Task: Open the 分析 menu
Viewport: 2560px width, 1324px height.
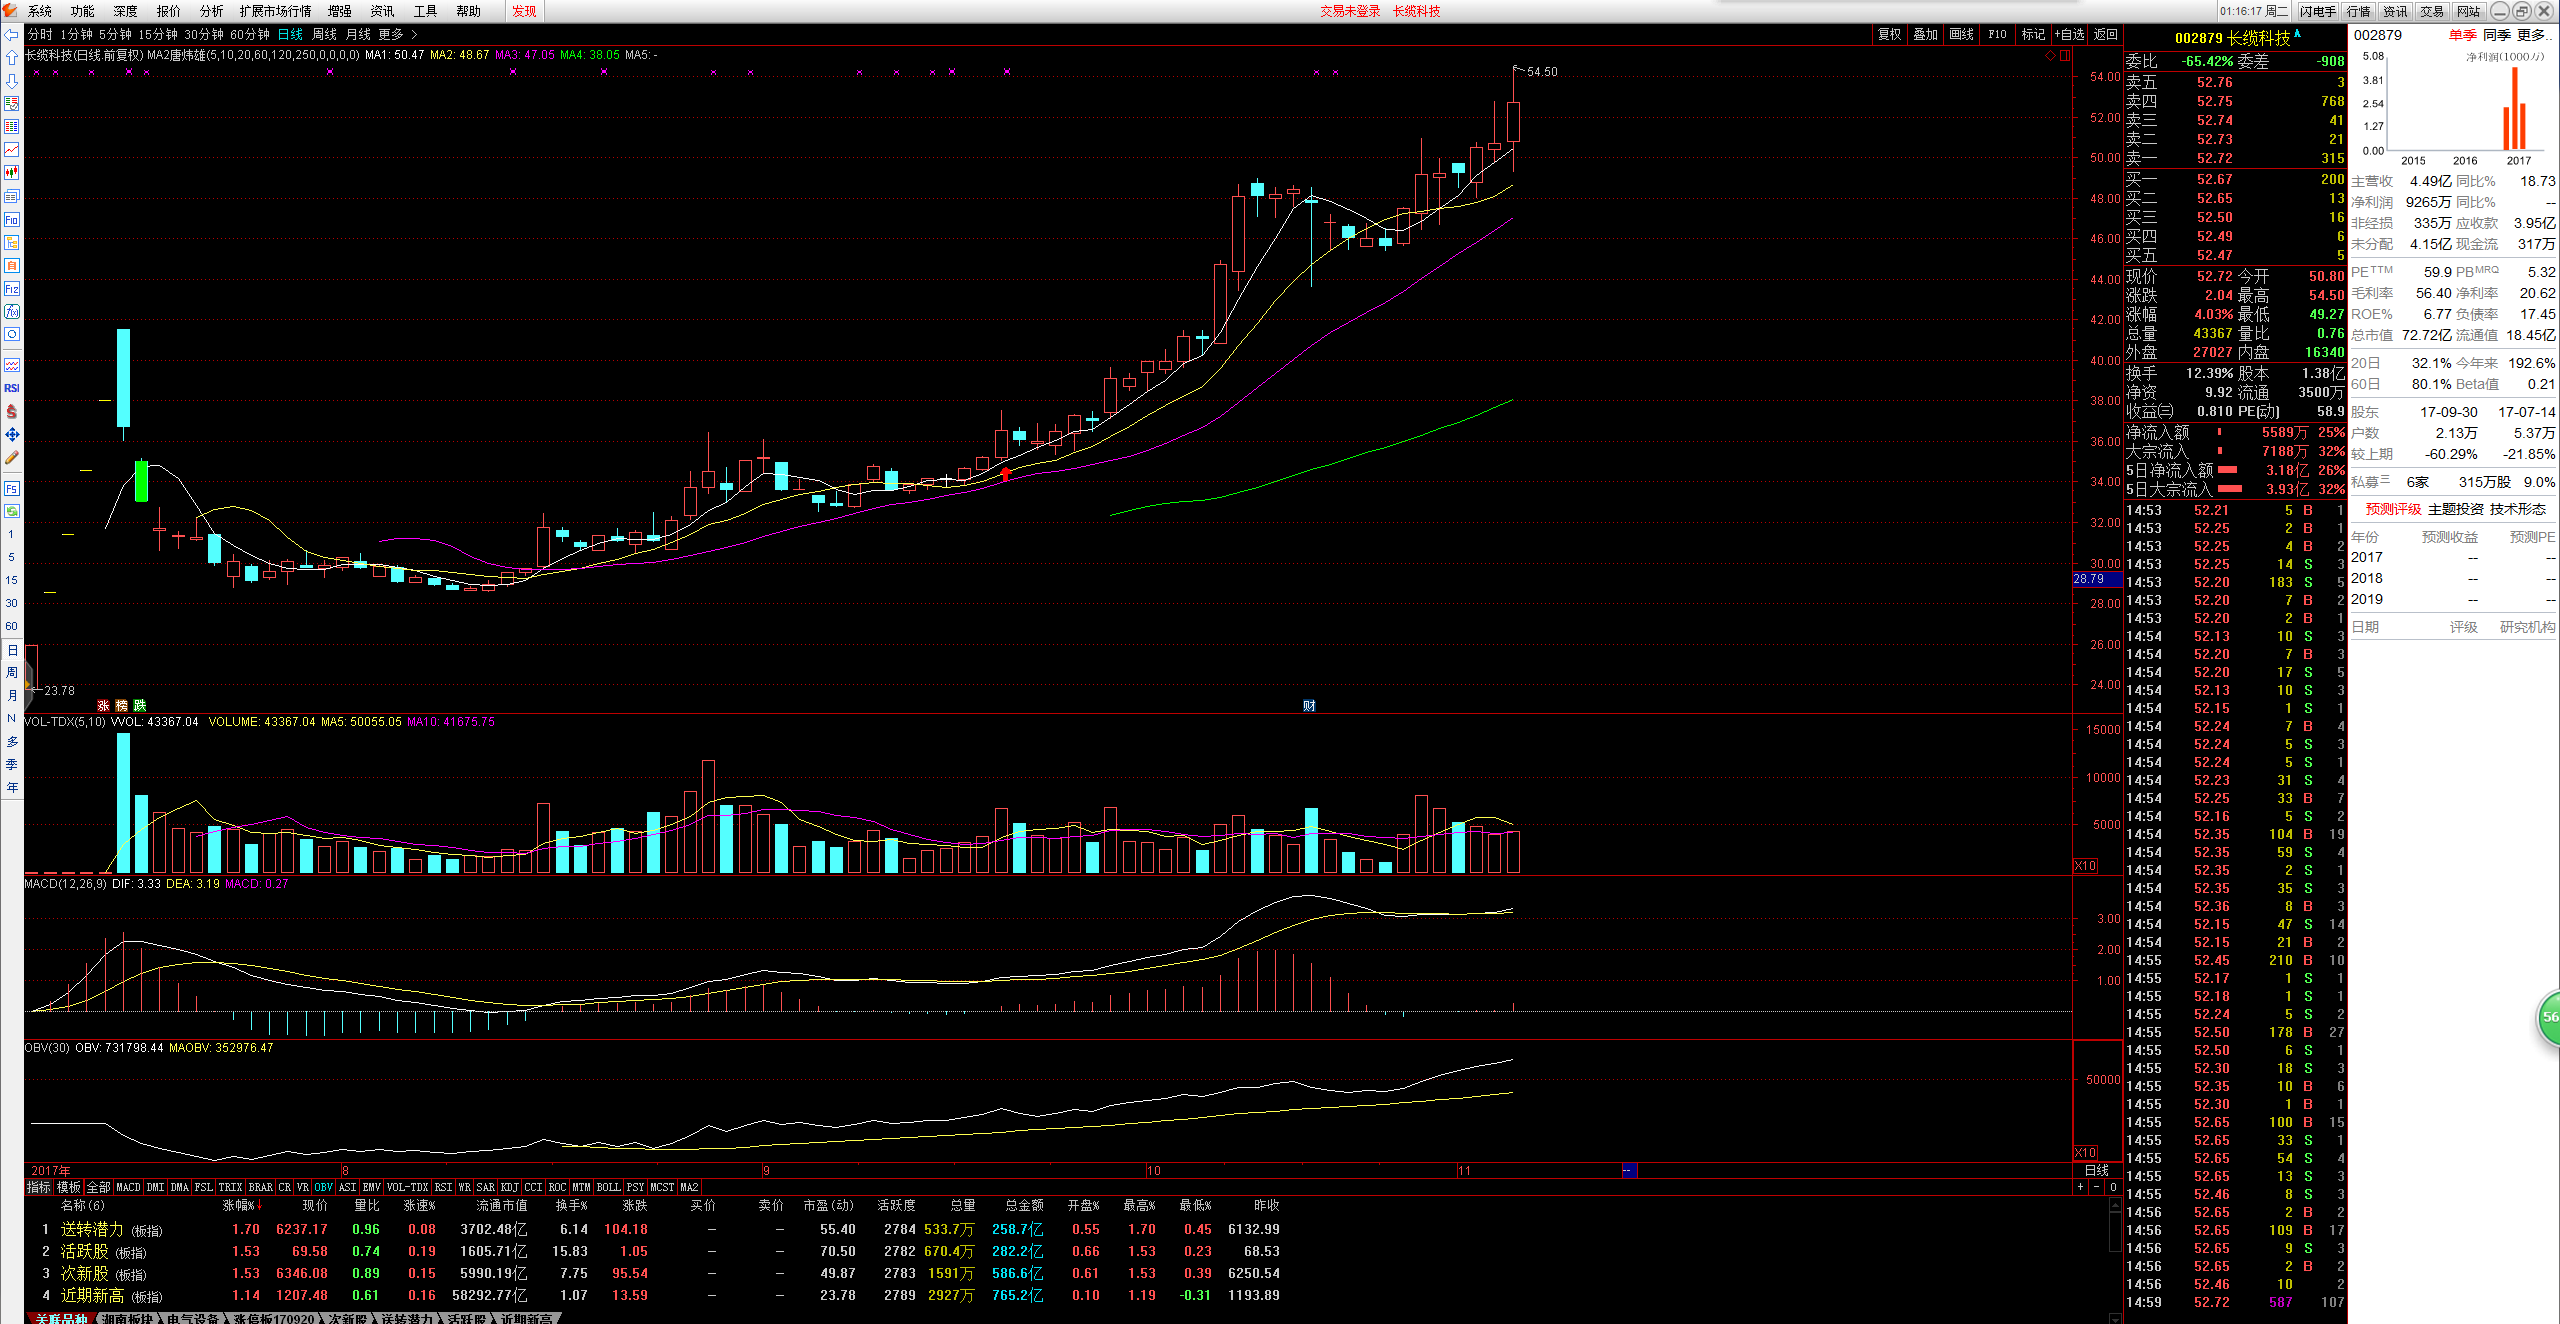Action: point(211,11)
